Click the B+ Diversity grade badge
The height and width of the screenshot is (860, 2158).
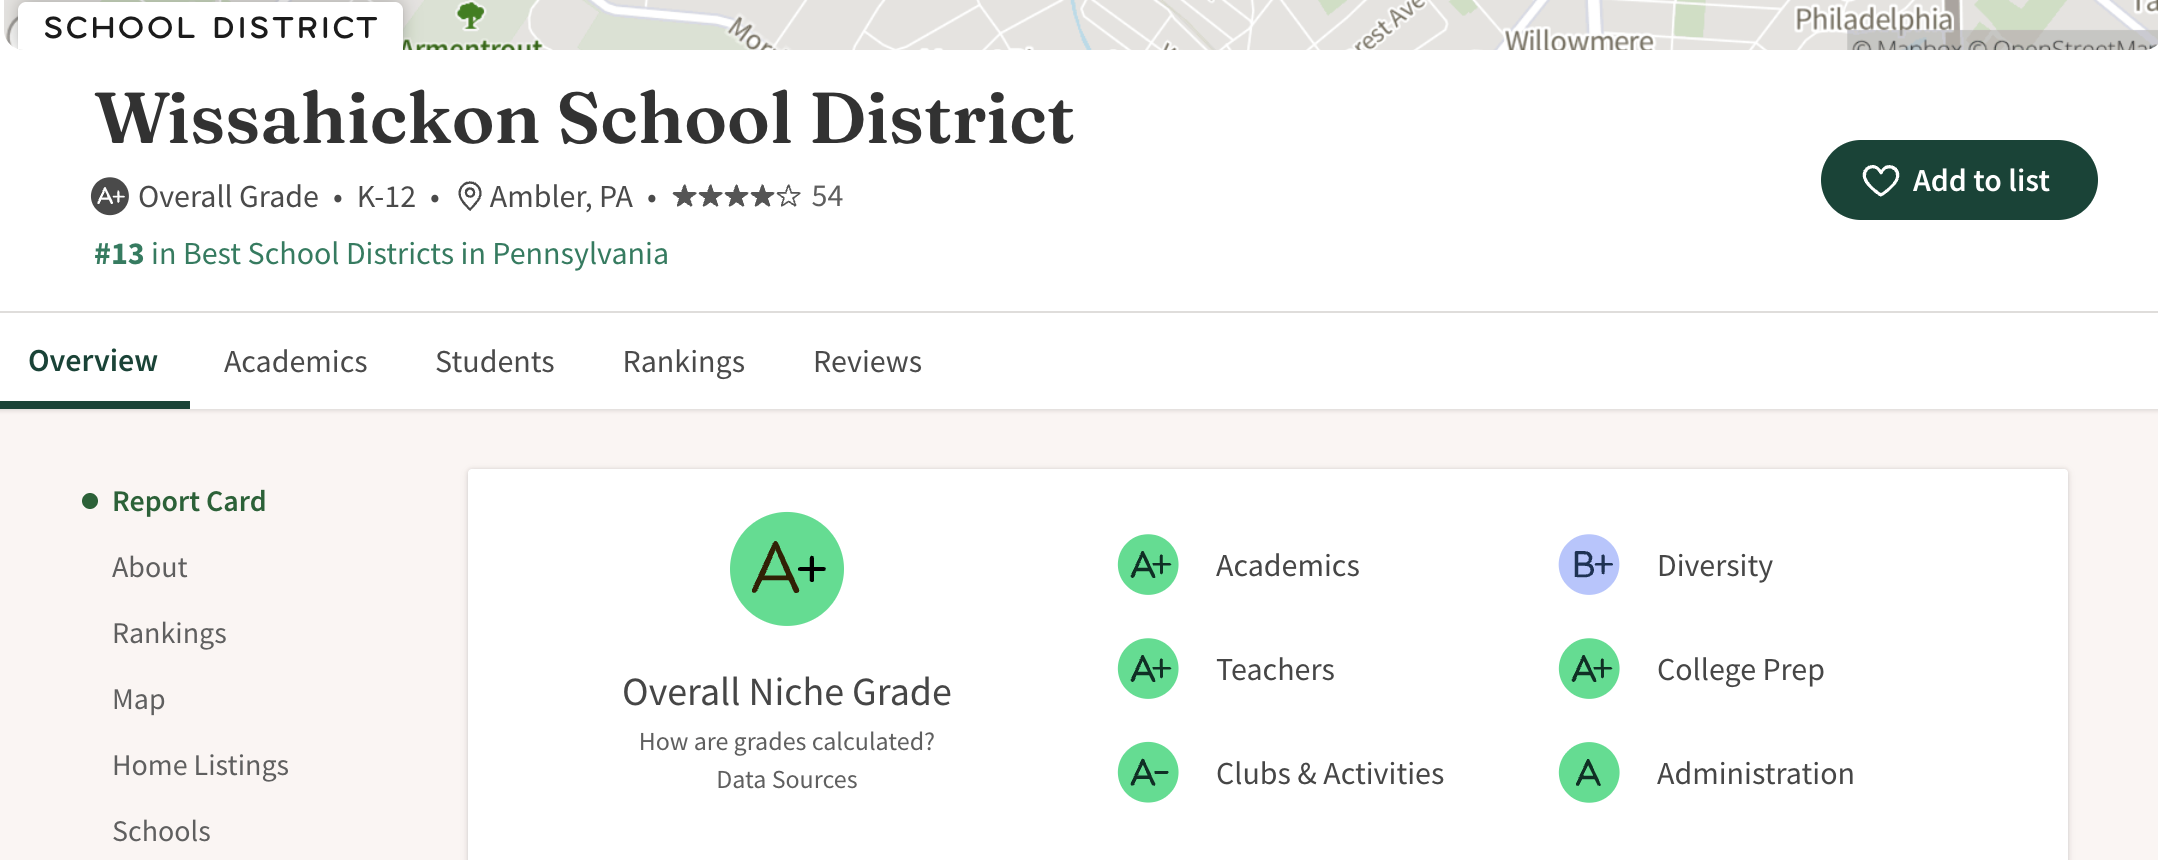click(x=1589, y=565)
